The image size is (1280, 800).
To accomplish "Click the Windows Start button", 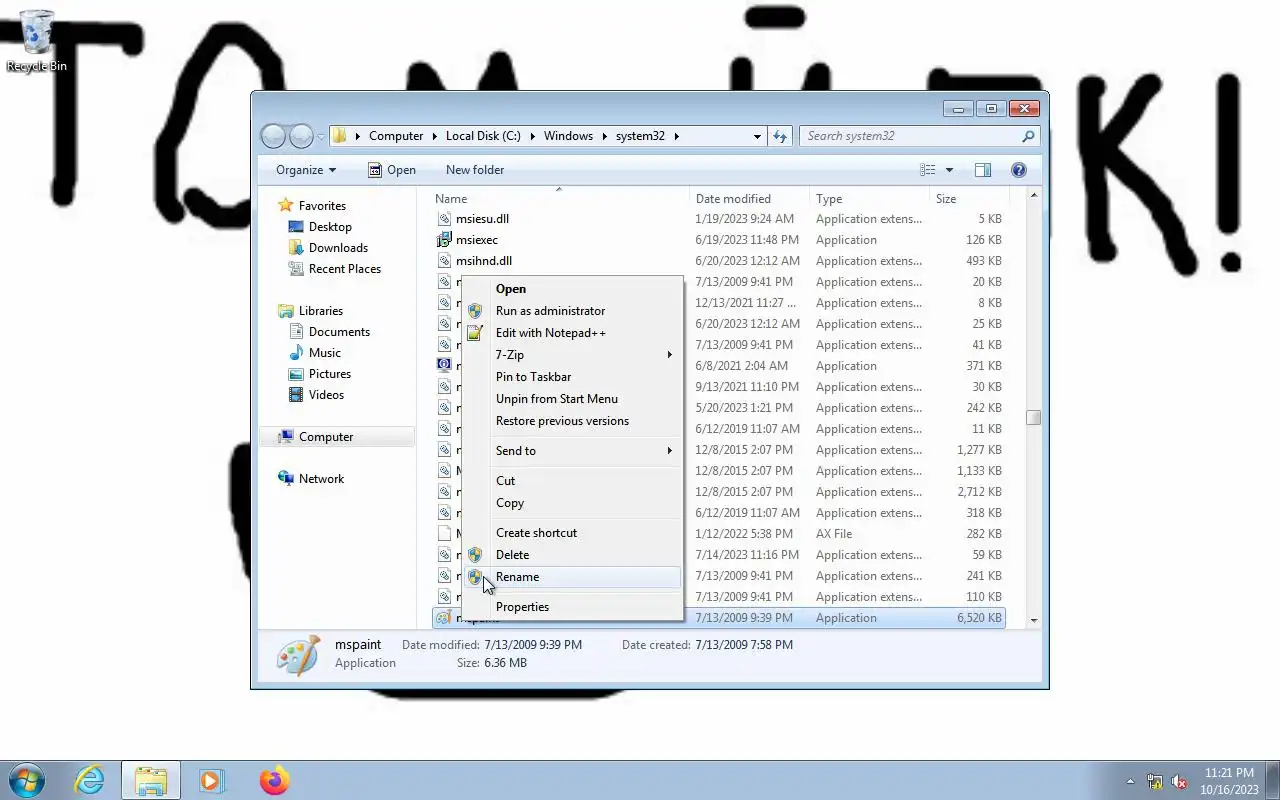I will (x=27, y=780).
